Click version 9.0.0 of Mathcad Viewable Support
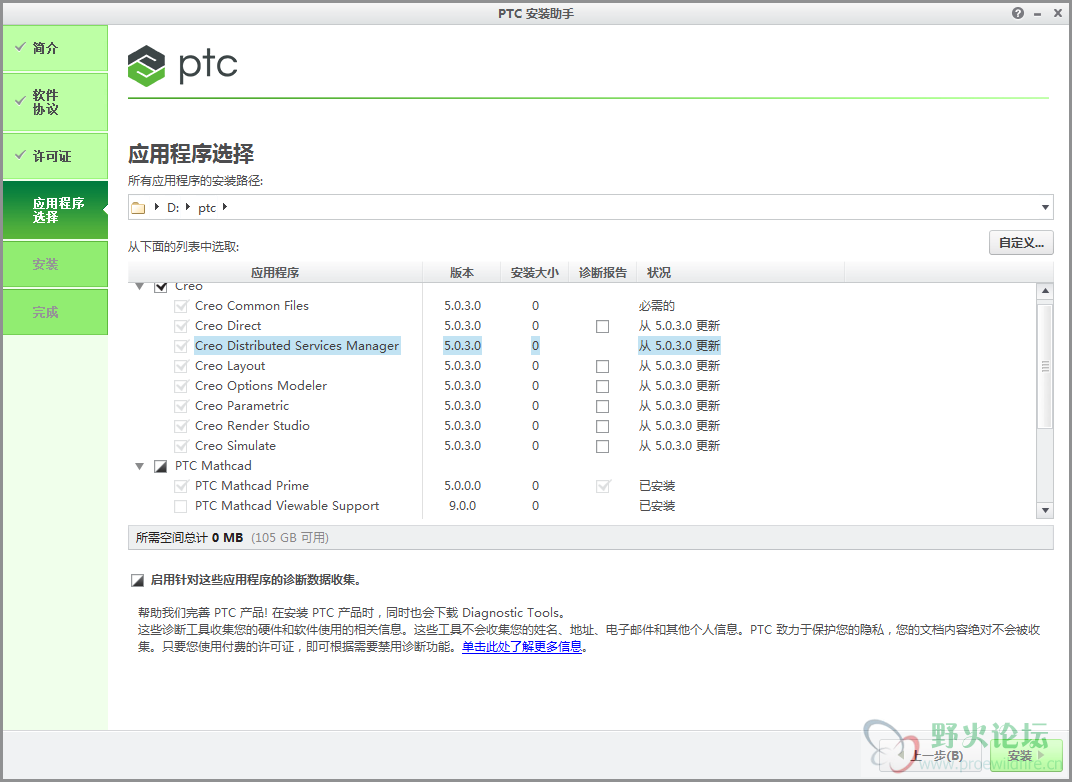Image resolution: width=1072 pixels, height=782 pixels. [x=462, y=506]
